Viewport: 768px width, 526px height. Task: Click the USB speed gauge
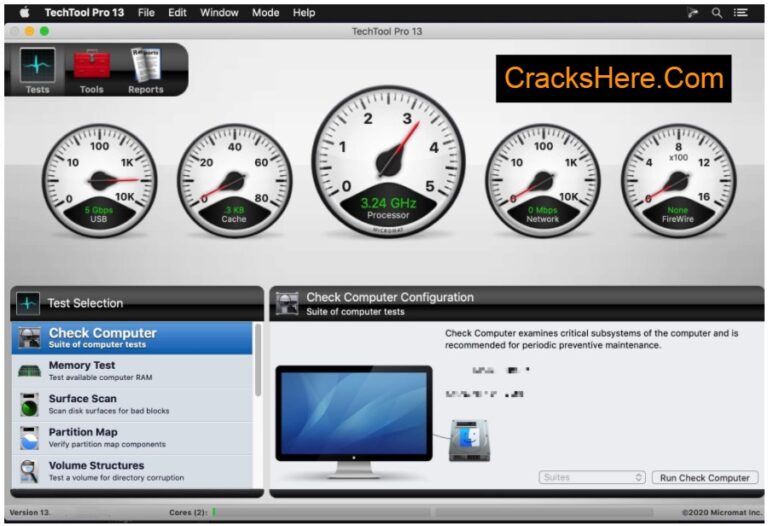[99, 181]
